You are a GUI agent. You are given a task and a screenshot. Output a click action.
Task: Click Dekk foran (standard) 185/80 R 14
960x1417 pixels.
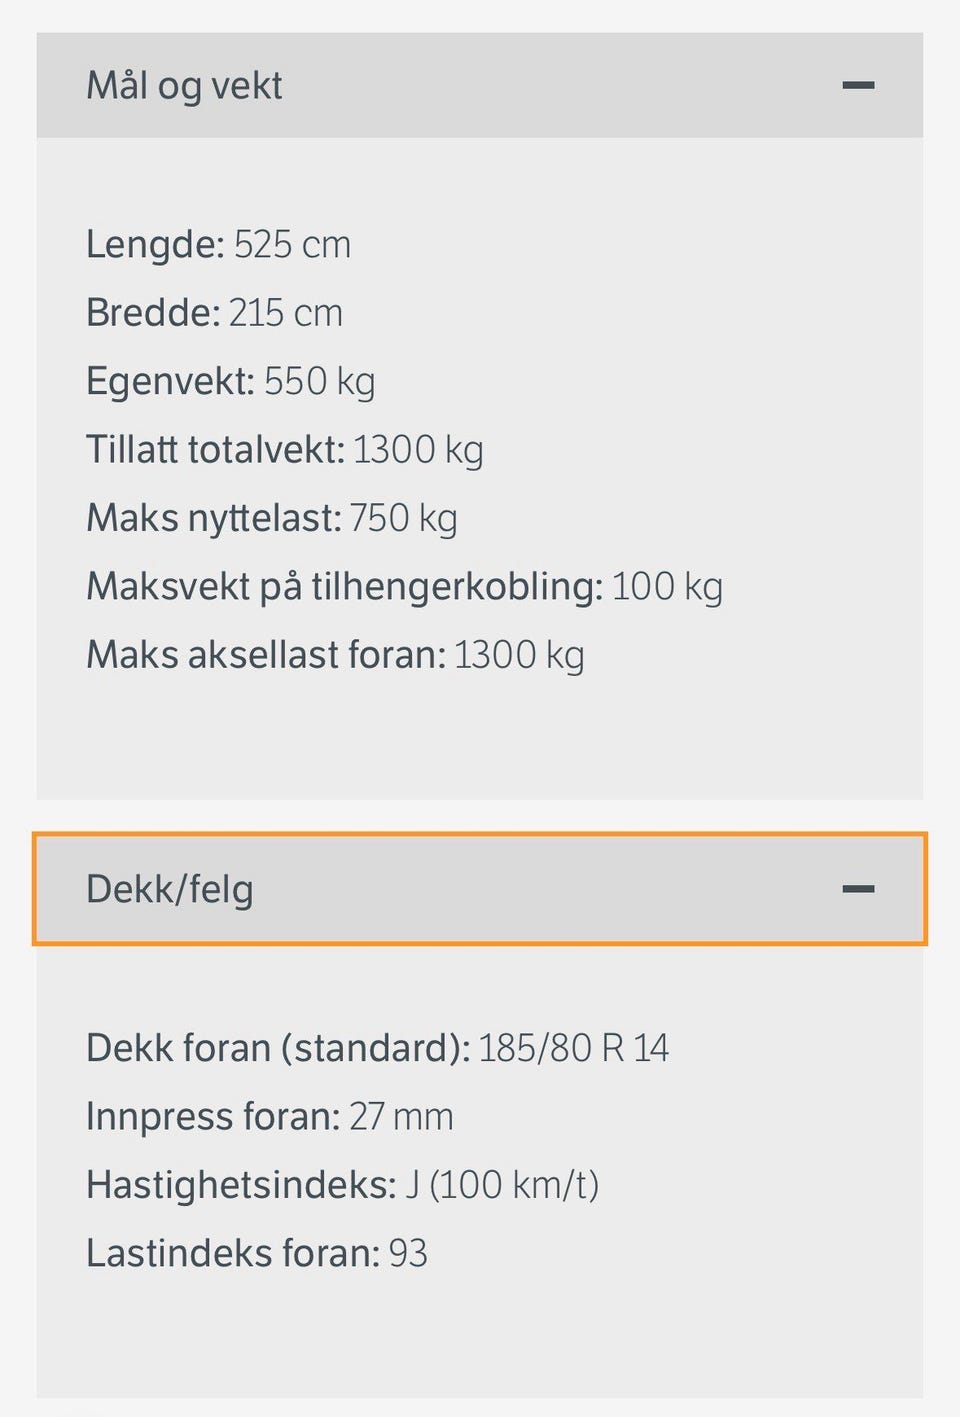click(x=377, y=1048)
